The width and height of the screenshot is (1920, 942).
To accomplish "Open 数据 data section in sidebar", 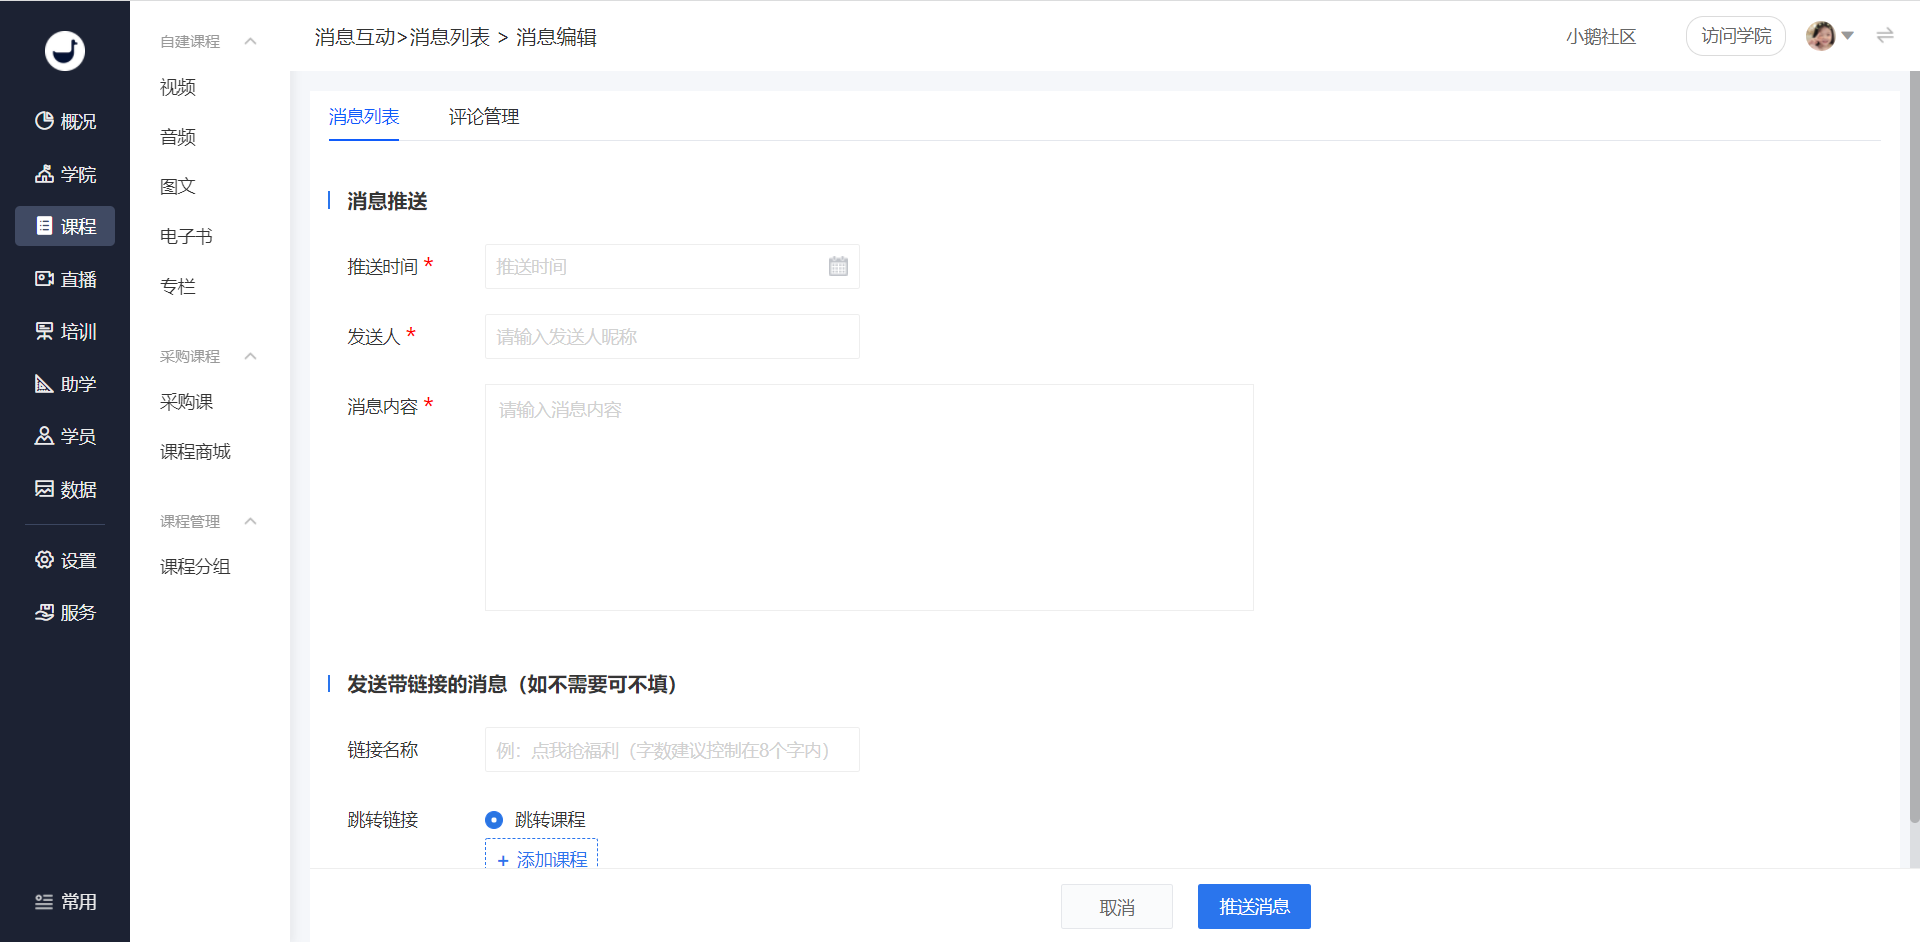I will [65, 489].
